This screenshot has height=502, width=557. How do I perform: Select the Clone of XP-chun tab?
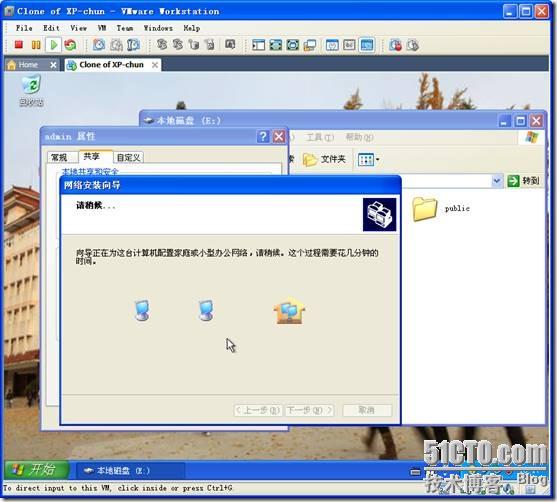[x=111, y=65]
